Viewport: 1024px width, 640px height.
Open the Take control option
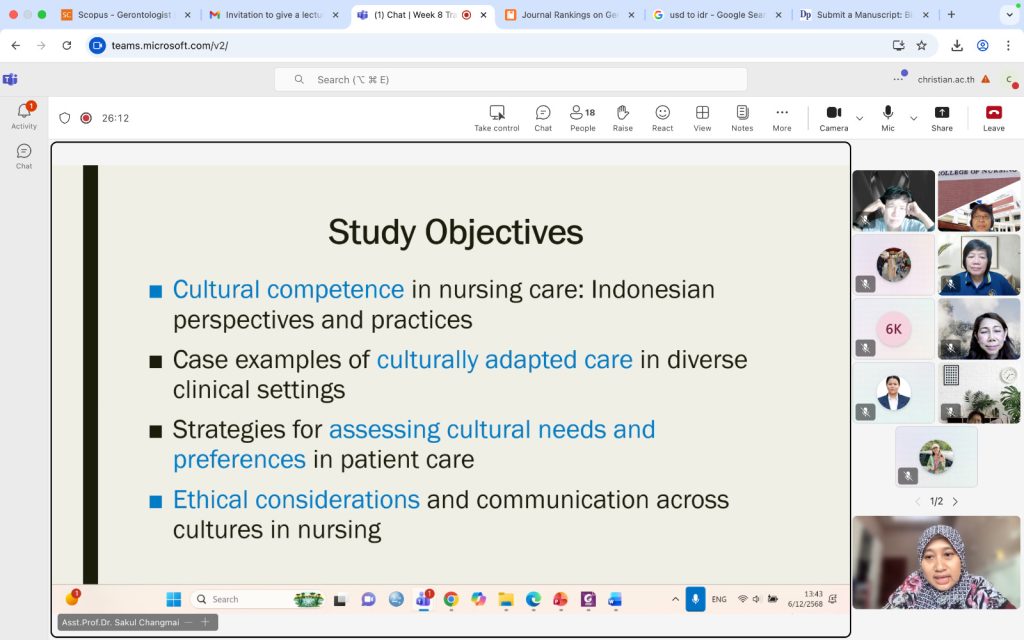pyautogui.click(x=496, y=117)
